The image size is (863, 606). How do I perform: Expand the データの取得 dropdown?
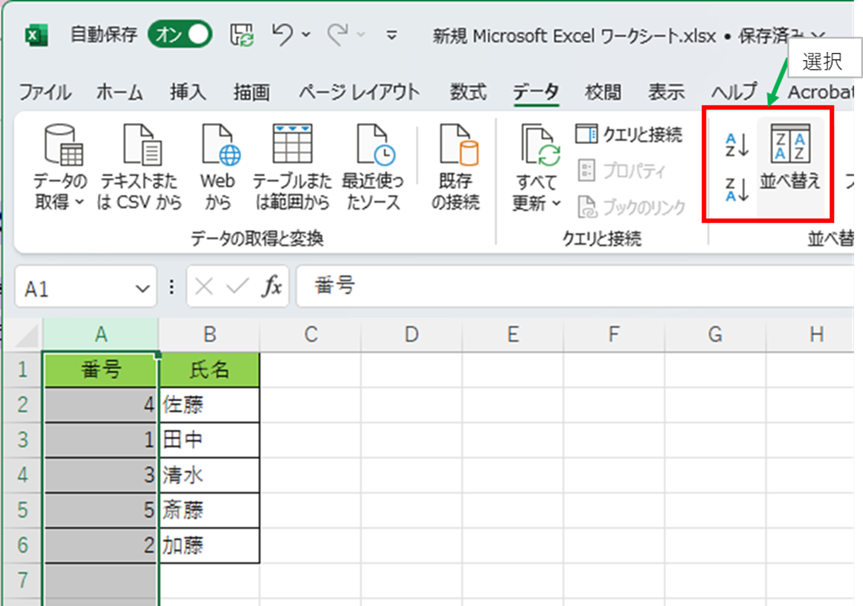coord(60,203)
